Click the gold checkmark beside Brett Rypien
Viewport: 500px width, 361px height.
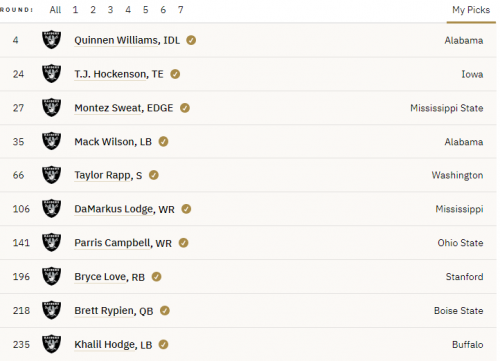click(x=165, y=311)
